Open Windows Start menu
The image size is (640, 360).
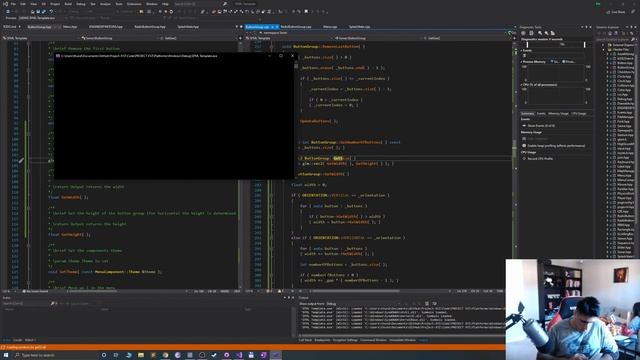[x=6, y=355]
